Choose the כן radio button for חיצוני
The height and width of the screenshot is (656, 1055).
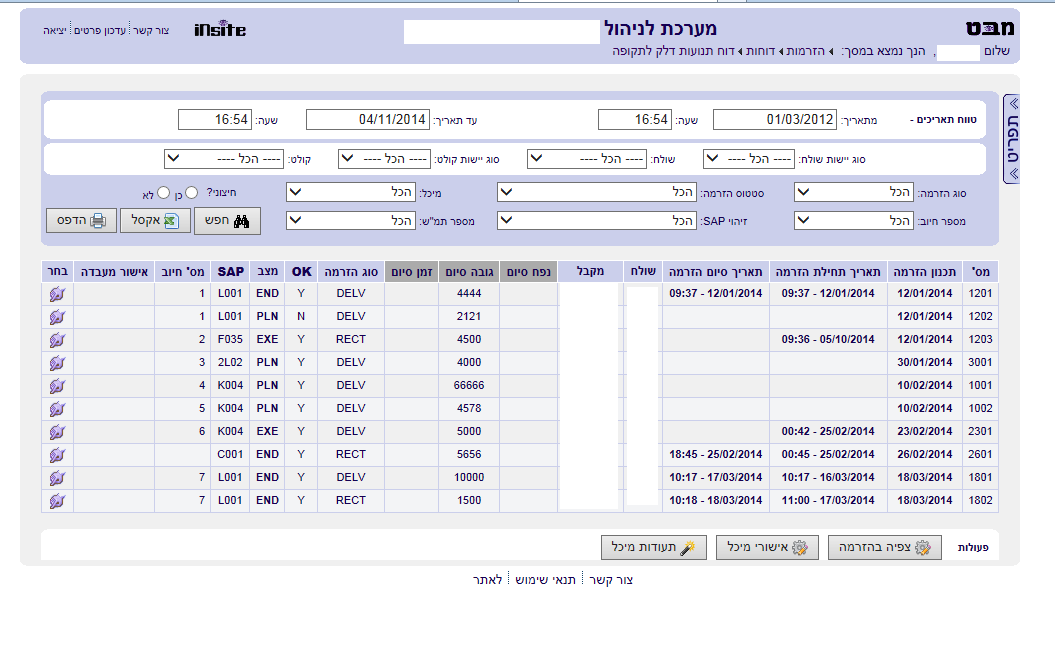point(192,192)
